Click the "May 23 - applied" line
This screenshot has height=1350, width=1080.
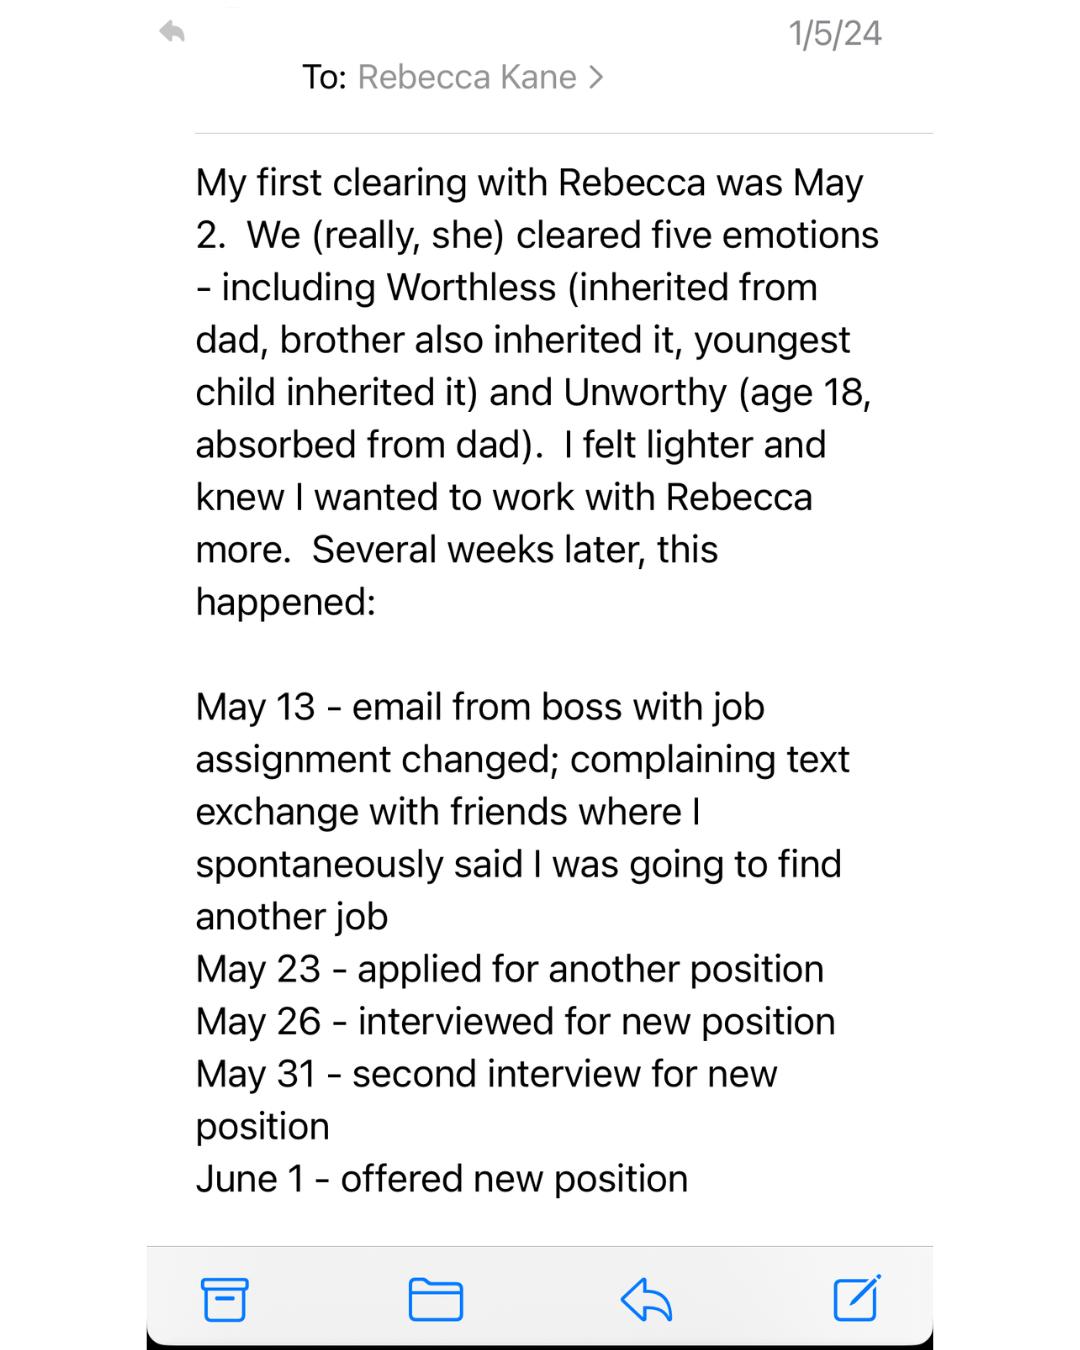[x=509, y=969]
